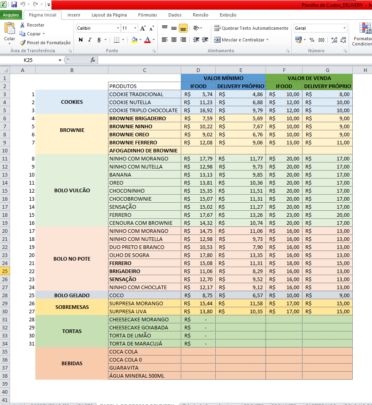Open the Geral number format dropdown
The image size is (372, 405).
344,28
